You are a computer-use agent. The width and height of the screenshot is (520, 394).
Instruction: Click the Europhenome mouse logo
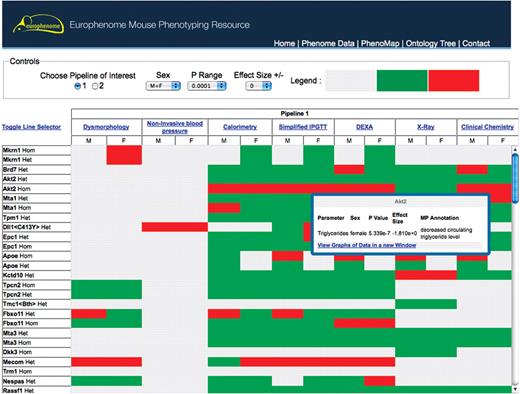point(39,25)
